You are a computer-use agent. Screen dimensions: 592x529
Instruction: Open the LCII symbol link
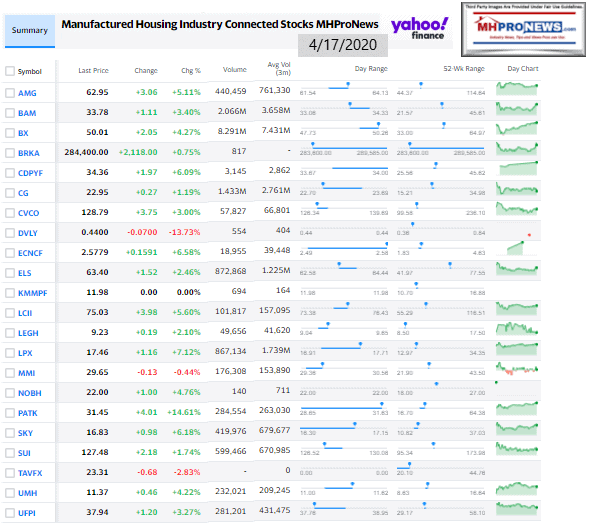(25, 313)
